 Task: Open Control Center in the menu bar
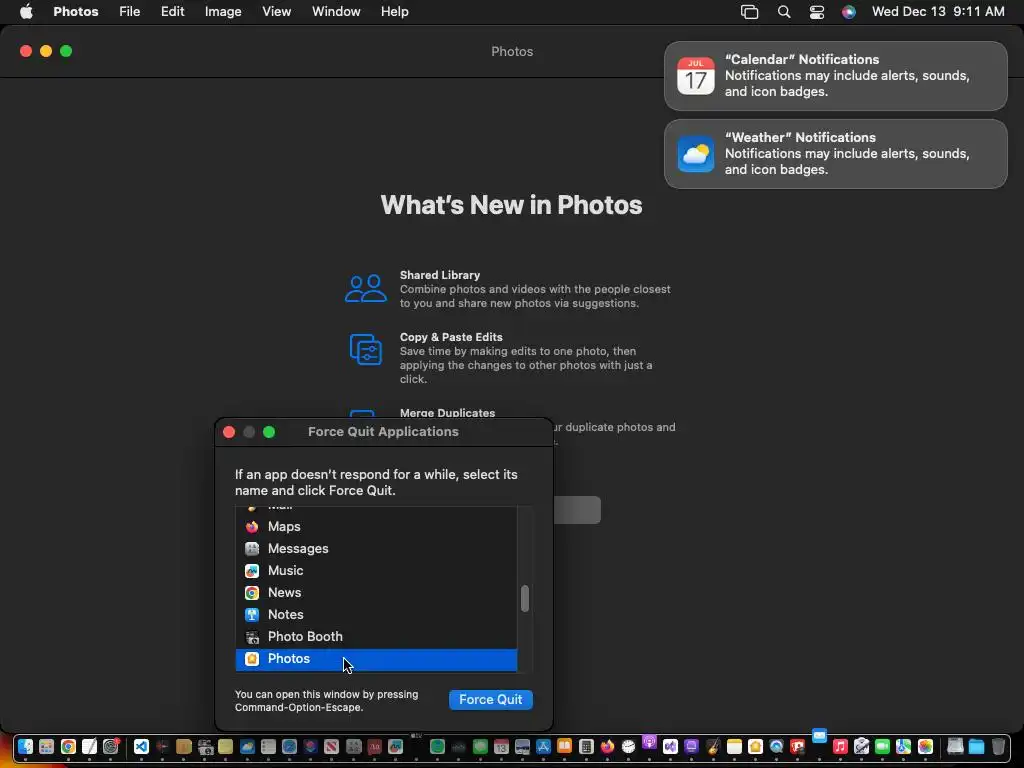pyautogui.click(x=816, y=12)
